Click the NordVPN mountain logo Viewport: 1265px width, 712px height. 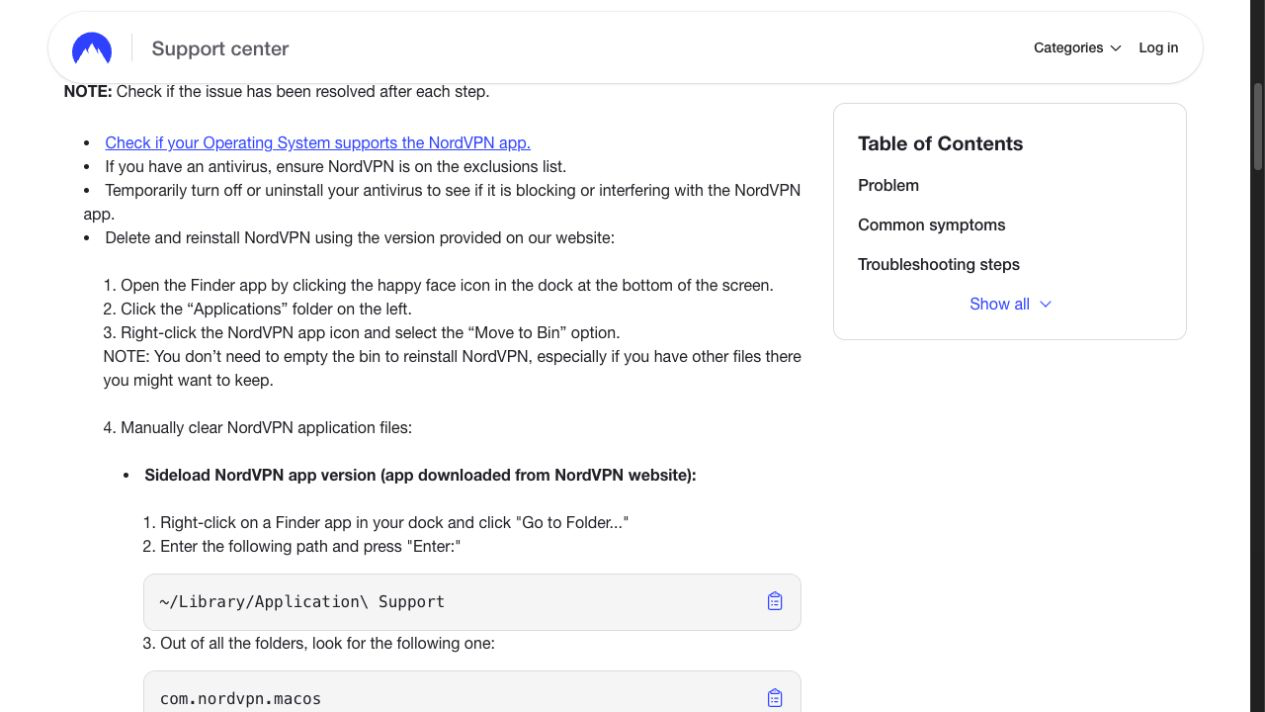tap(92, 48)
